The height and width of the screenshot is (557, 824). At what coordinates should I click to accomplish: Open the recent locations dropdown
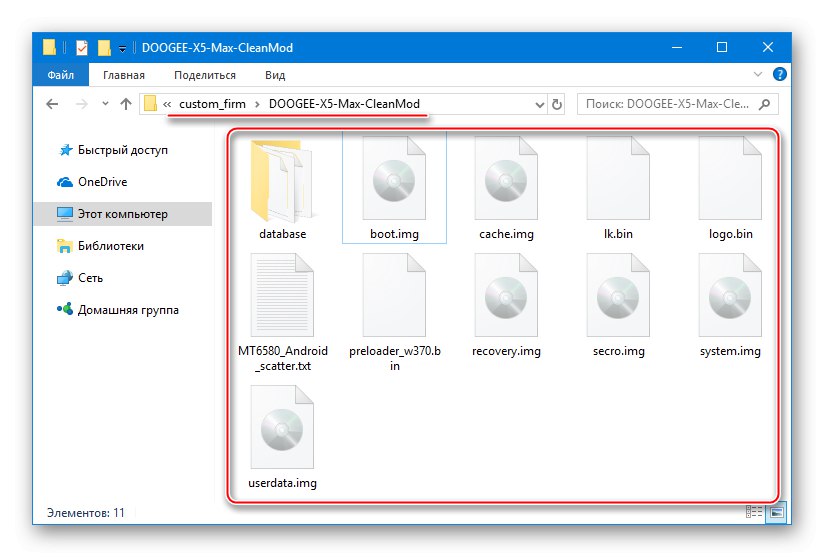[x=105, y=104]
